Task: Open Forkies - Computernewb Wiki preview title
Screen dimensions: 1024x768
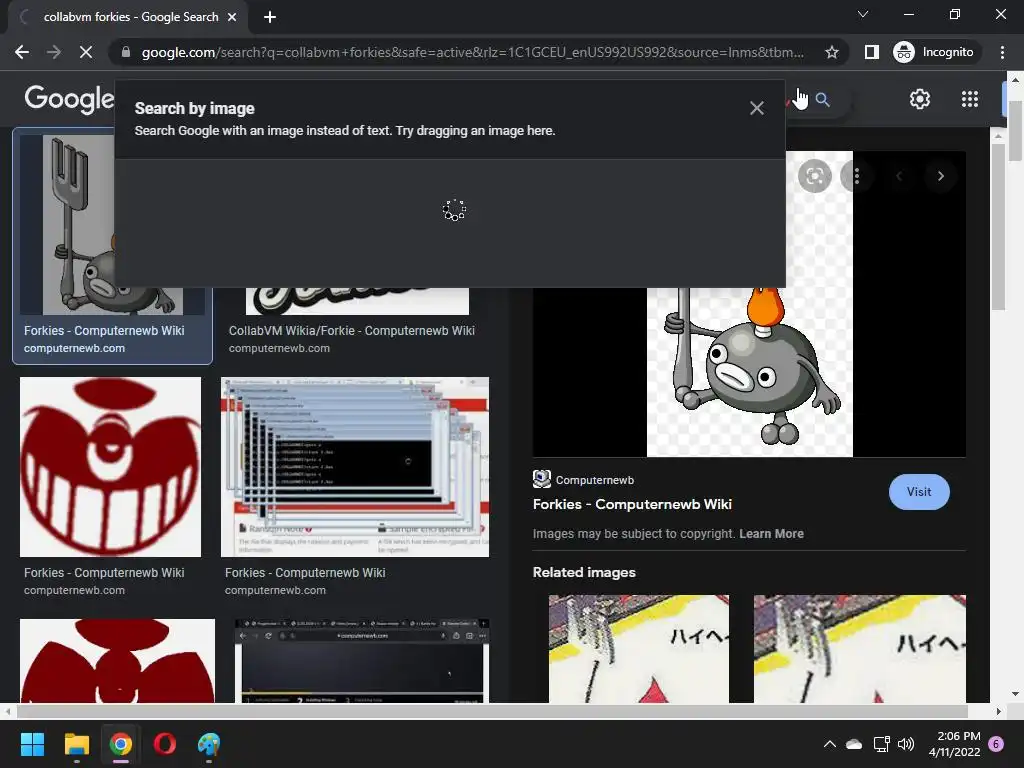Action: tap(632, 504)
